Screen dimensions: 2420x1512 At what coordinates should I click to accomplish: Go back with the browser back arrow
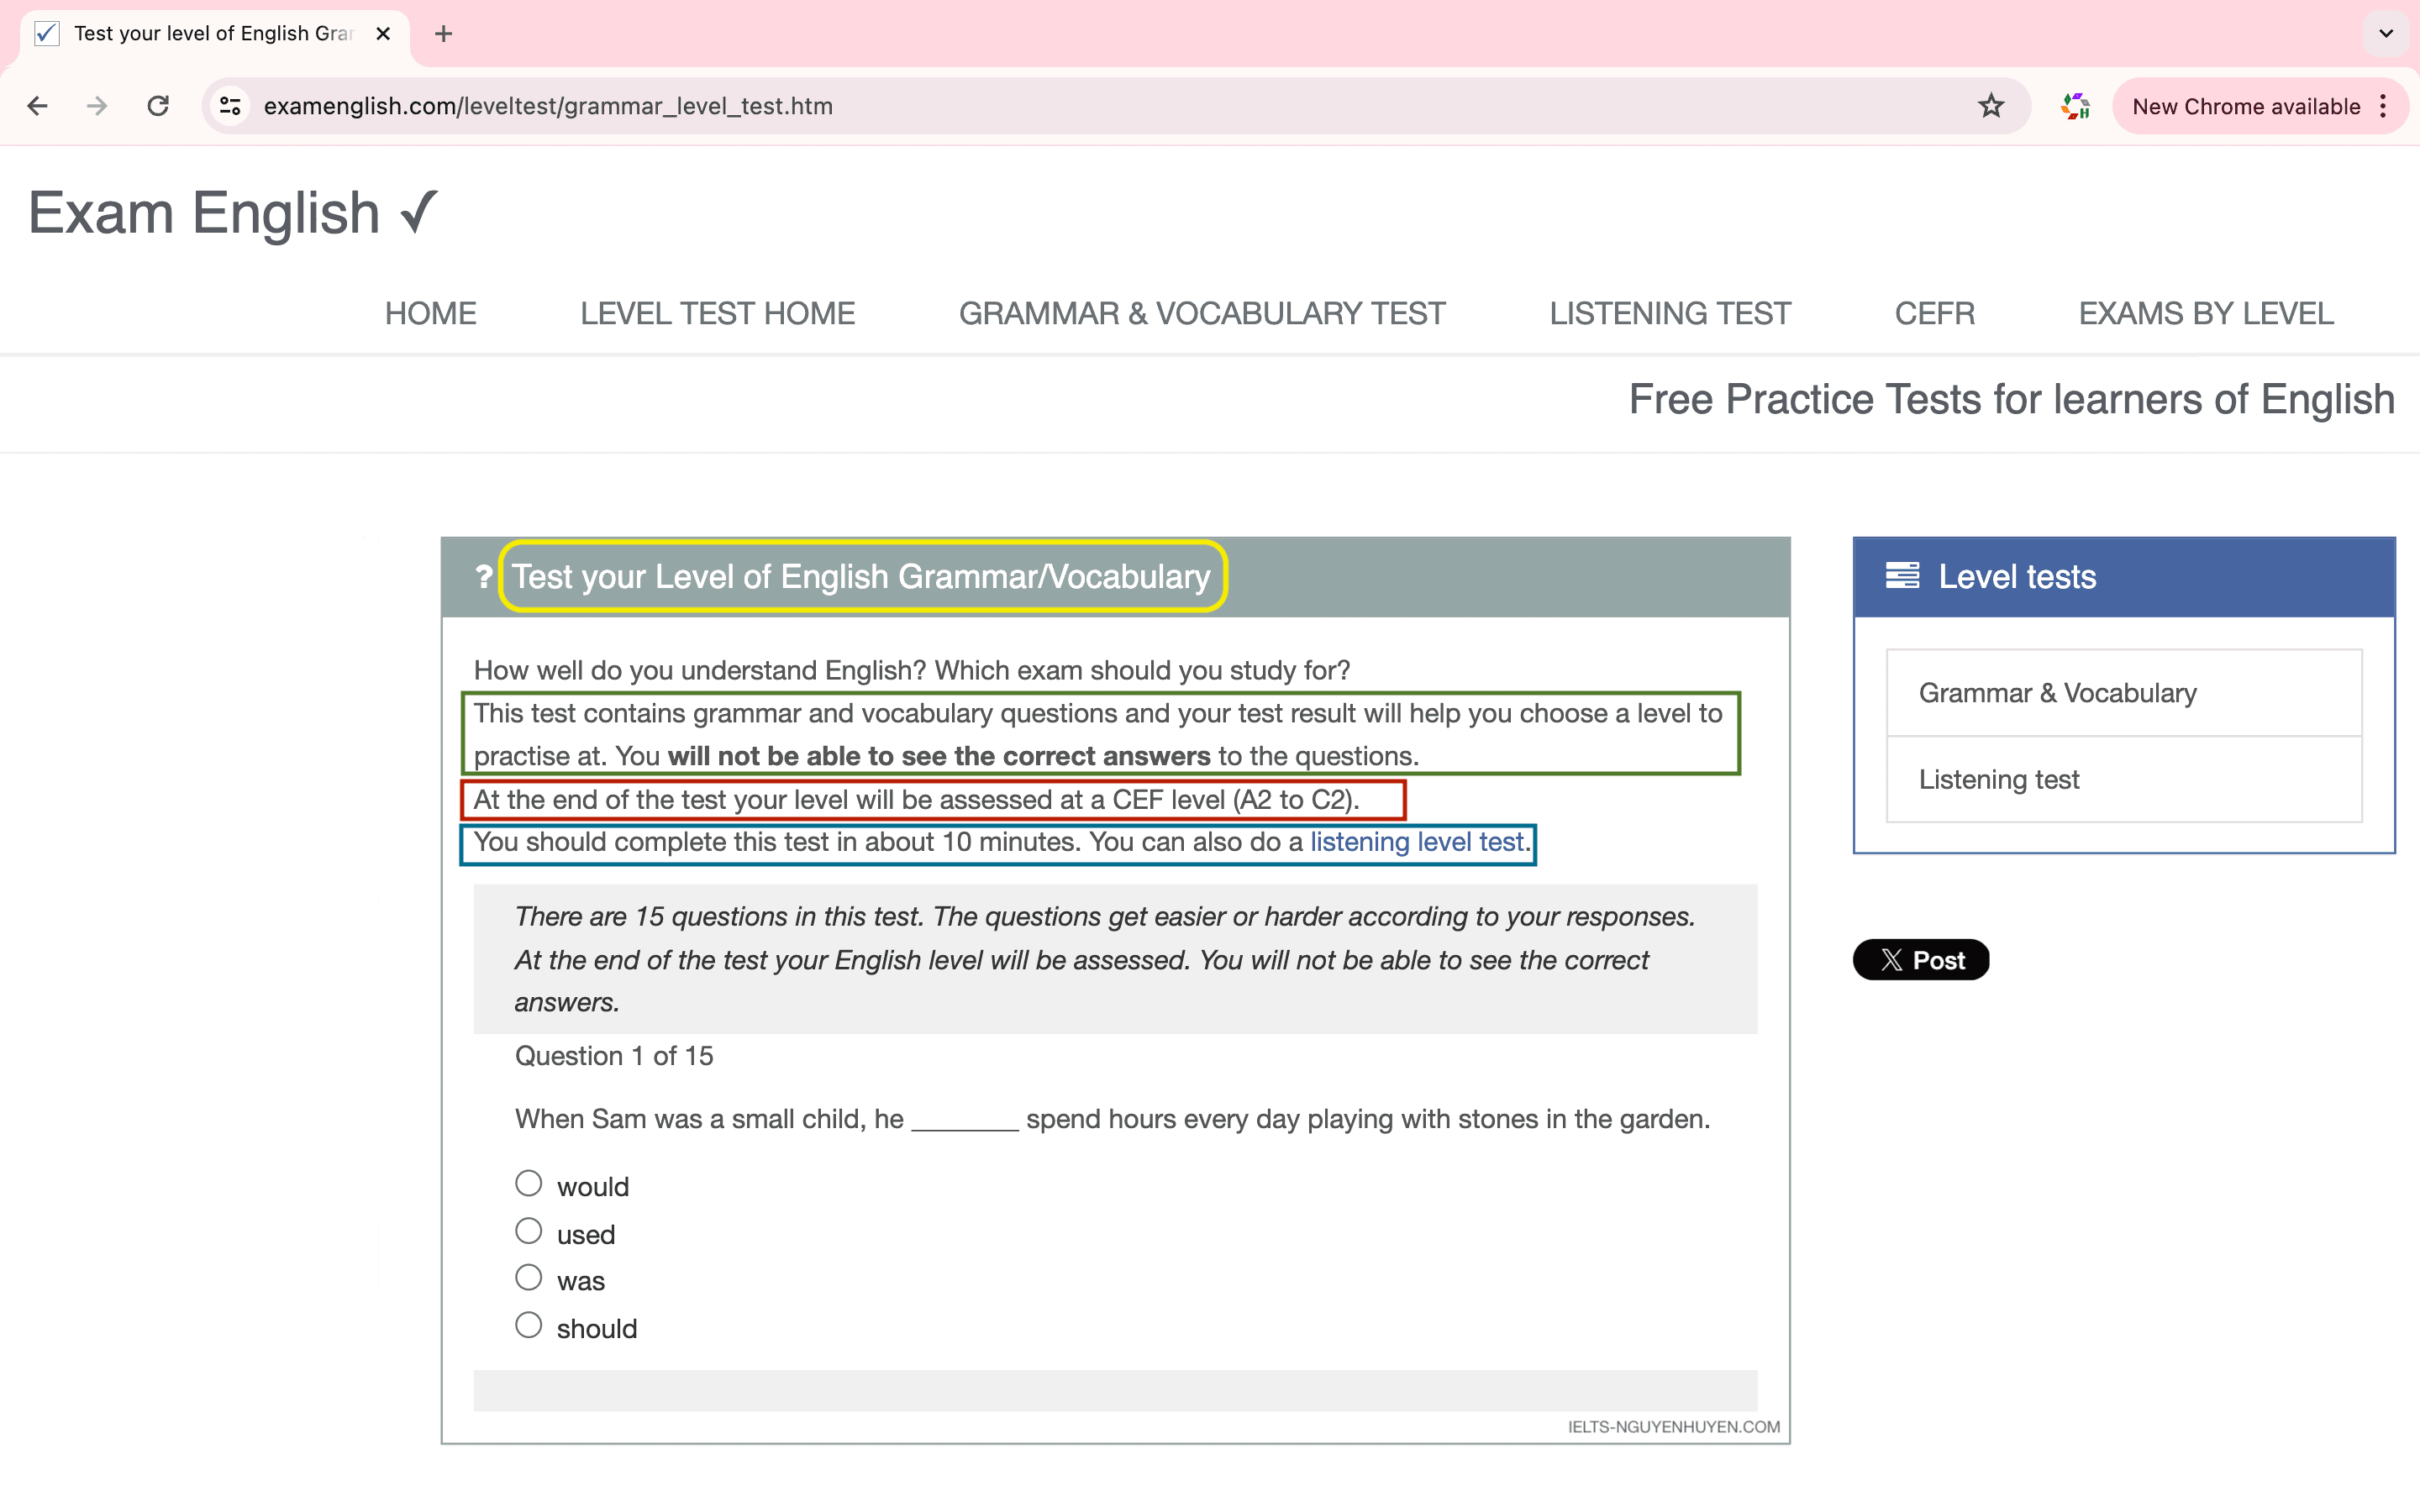38,106
